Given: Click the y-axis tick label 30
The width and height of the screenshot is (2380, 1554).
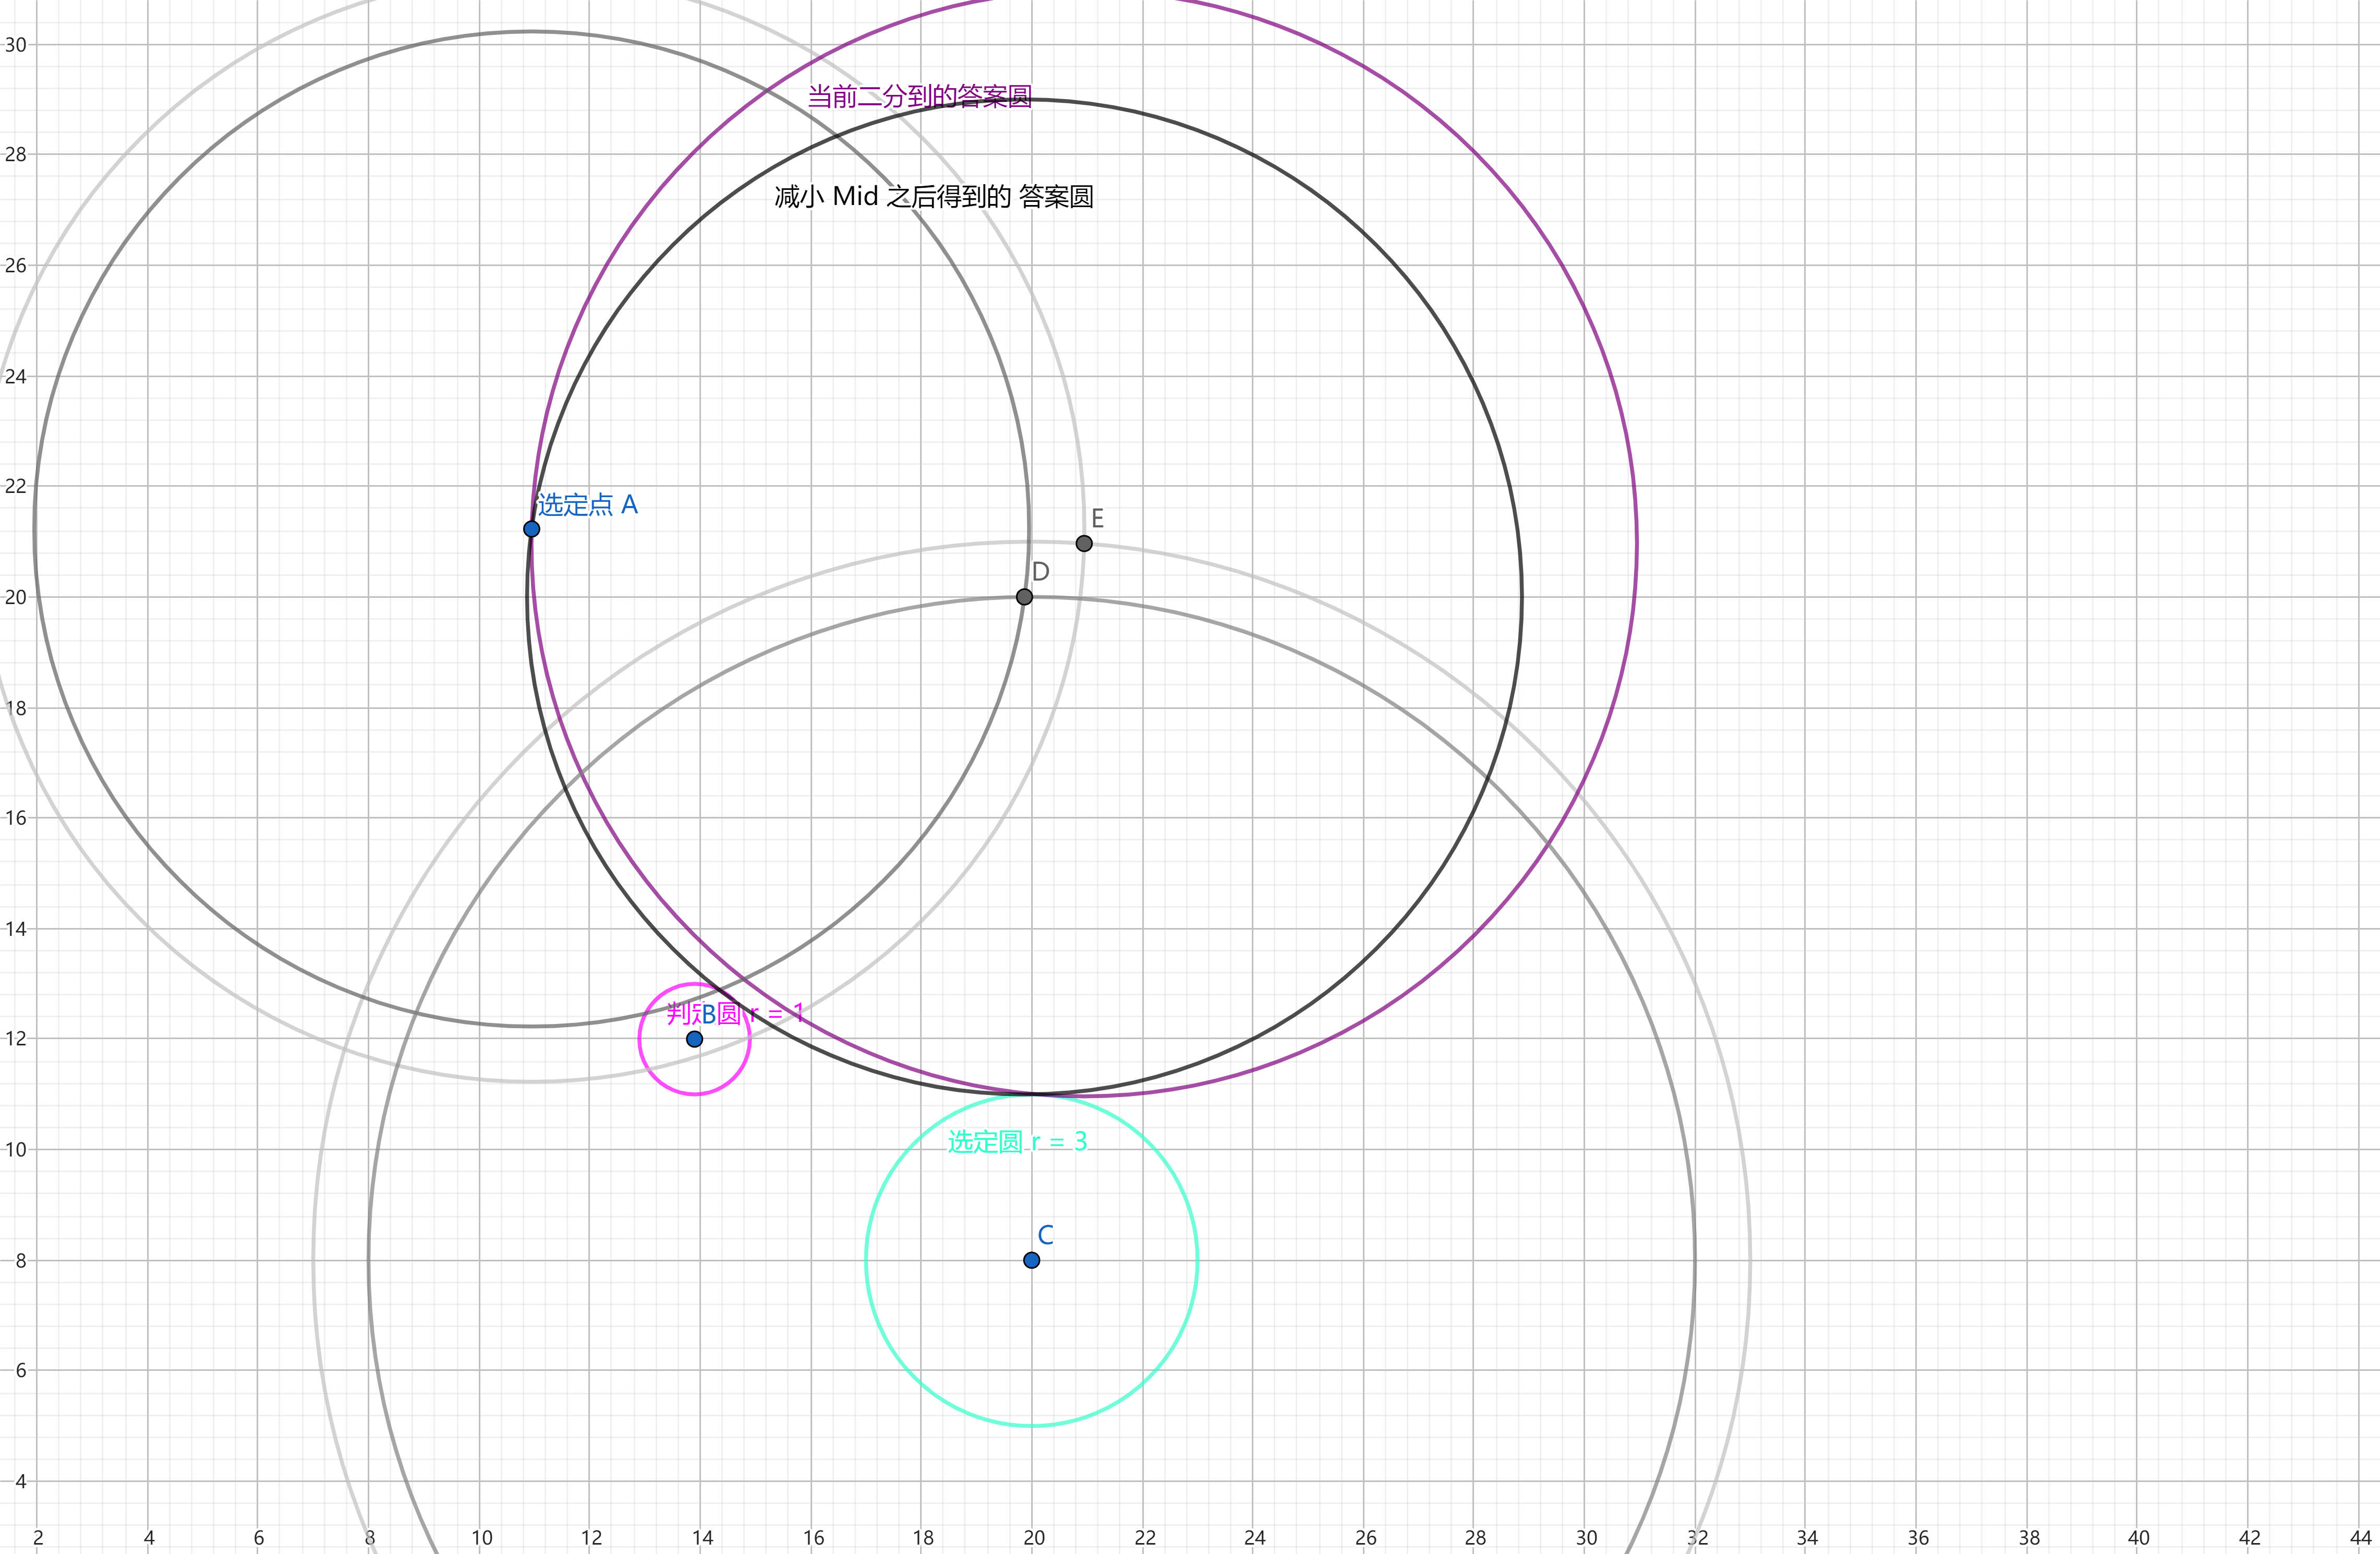Looking at the screenshot, I should (16, 44).
